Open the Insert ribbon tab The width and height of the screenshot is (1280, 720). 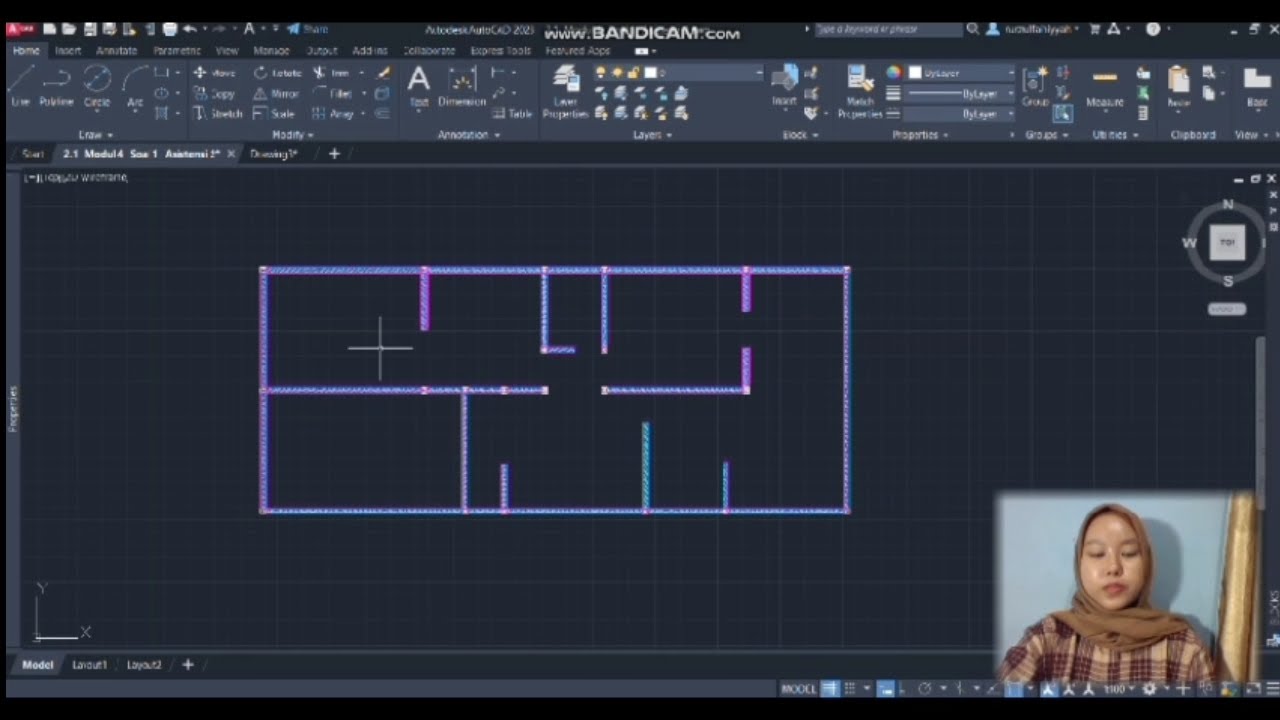click(68, 51)
